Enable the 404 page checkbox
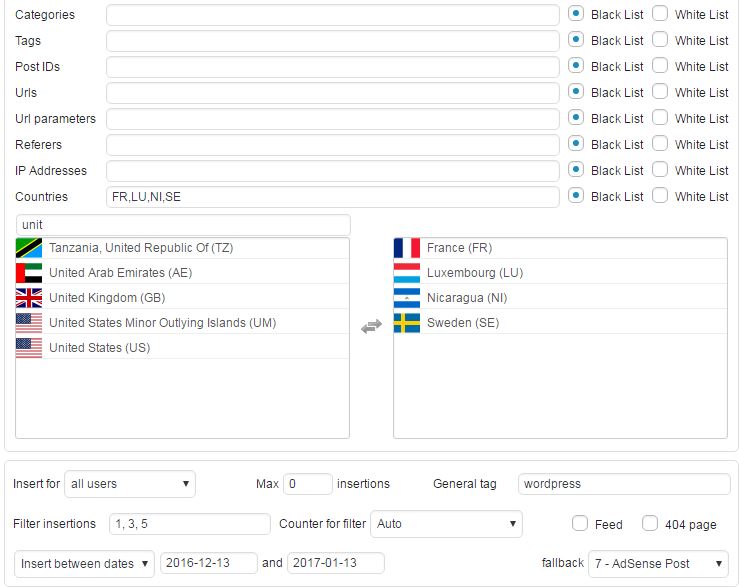Image resolution: width=739 pixels, height=587 pixels. tap(650, 523)
